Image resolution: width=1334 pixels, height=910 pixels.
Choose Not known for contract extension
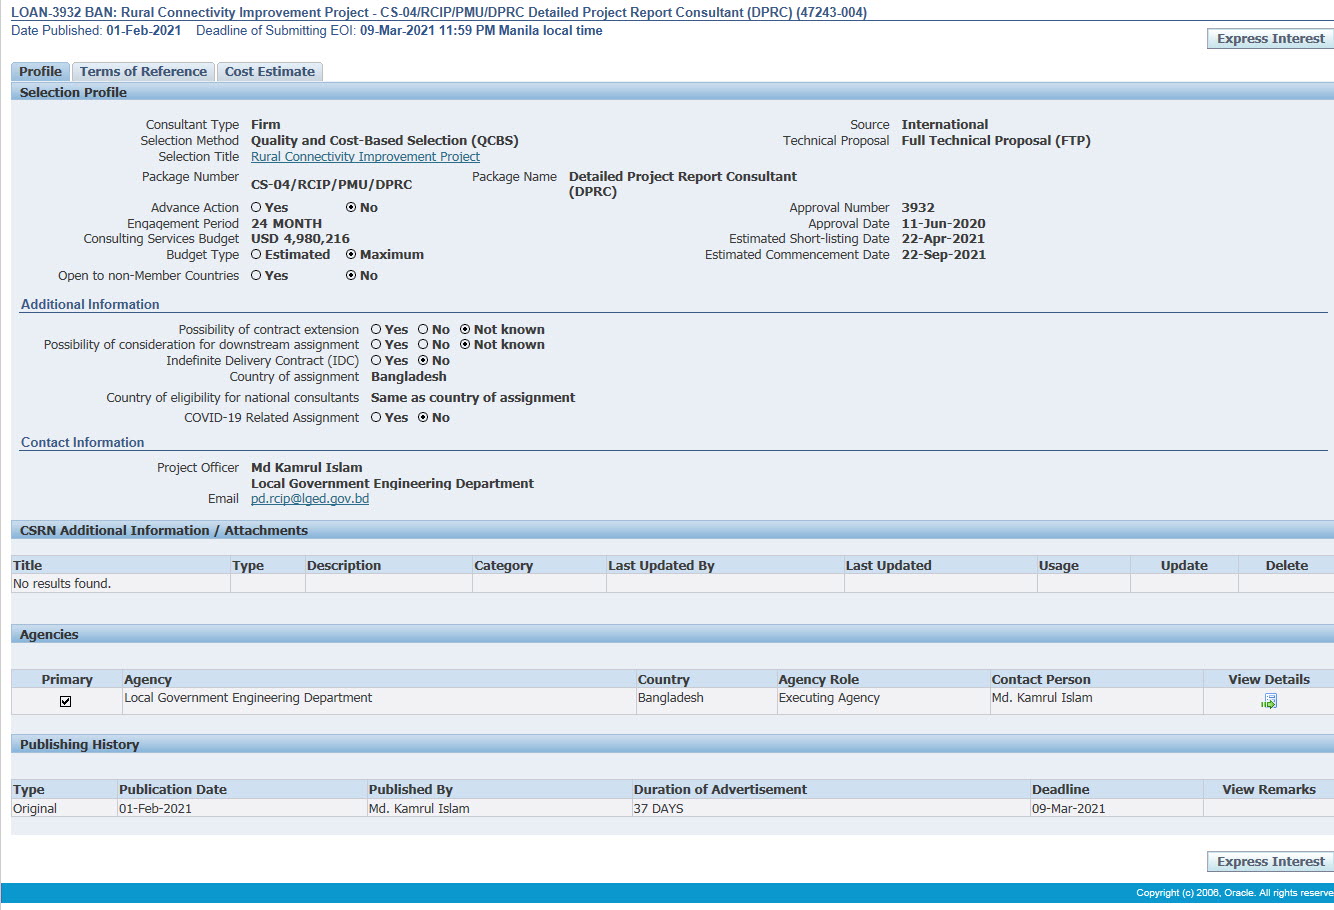click(465, 330)
